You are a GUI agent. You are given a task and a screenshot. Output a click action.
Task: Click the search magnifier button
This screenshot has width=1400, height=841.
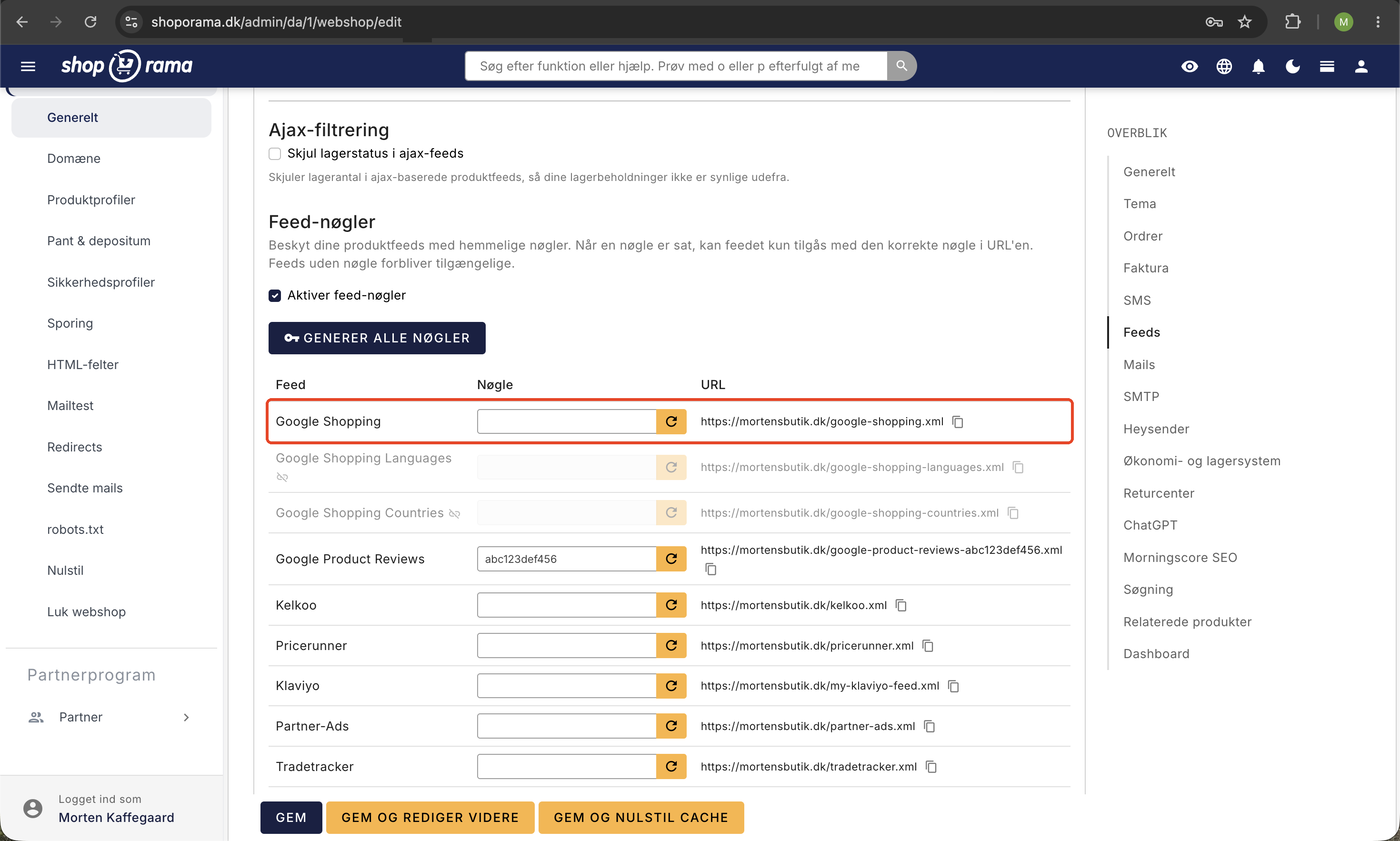coord(902,66)
